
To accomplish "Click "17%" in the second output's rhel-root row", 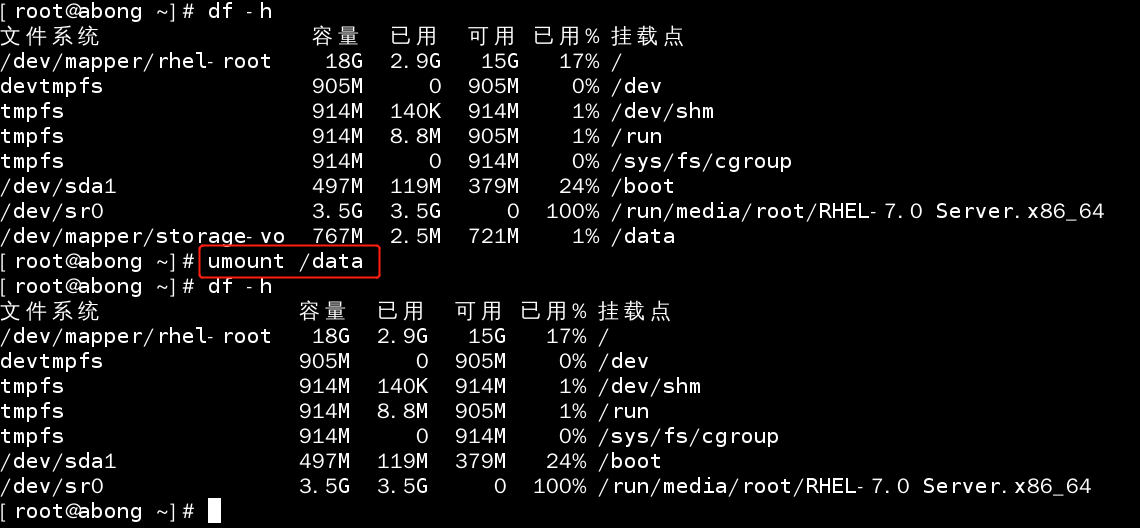I will 566,336.
